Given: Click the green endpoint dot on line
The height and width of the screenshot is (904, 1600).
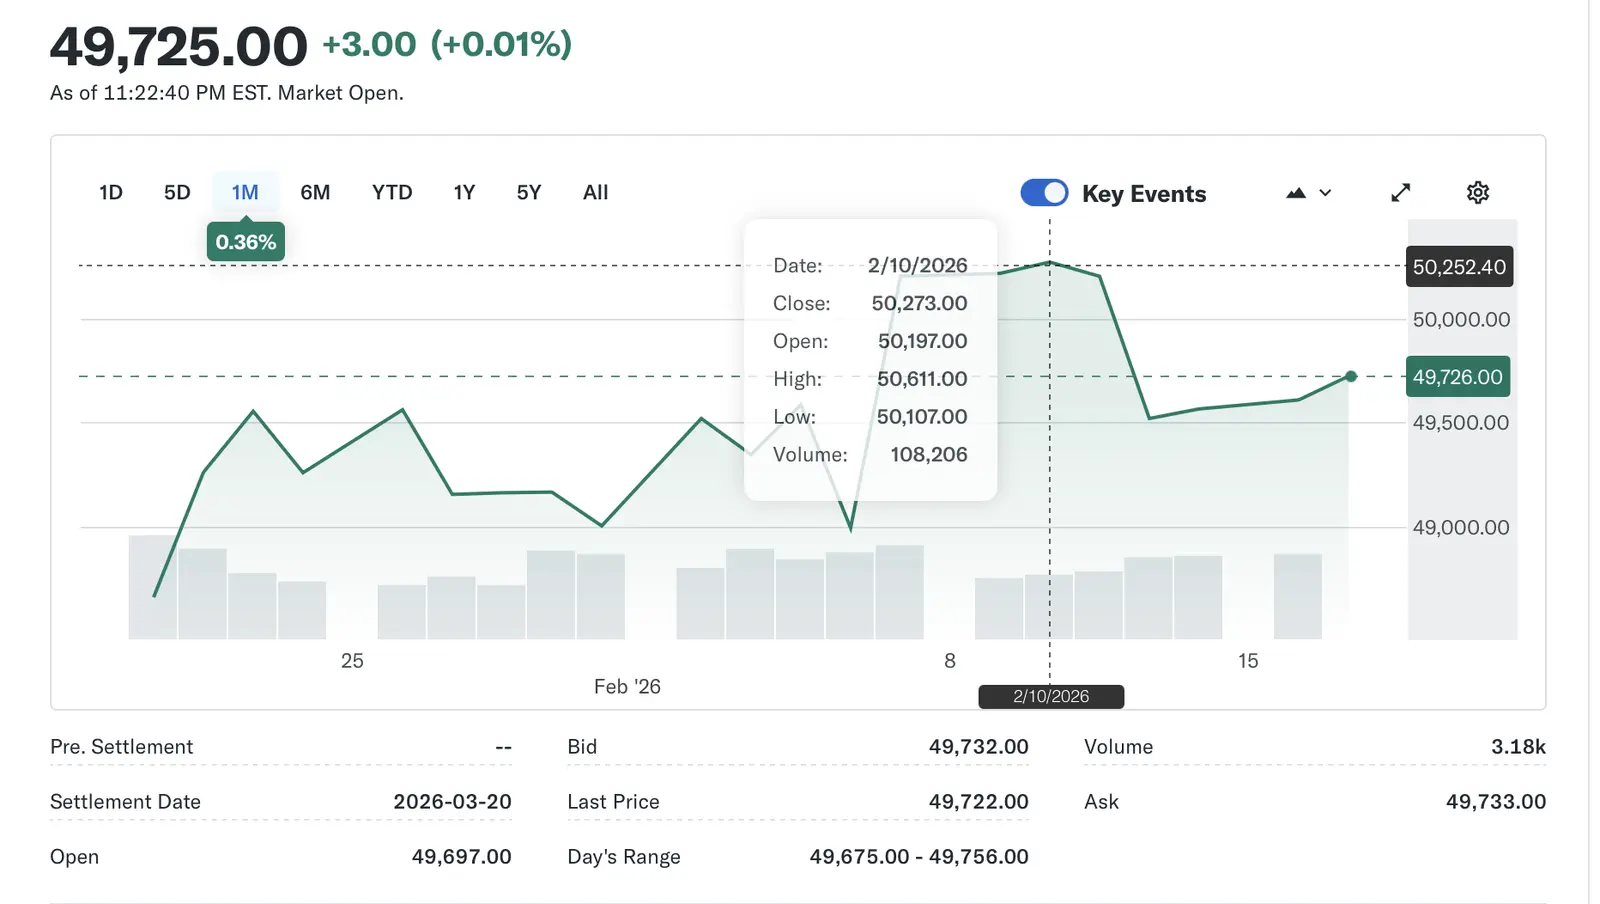Looking at the screenshot, I should pyautogui.click(x=1351, y=377).
